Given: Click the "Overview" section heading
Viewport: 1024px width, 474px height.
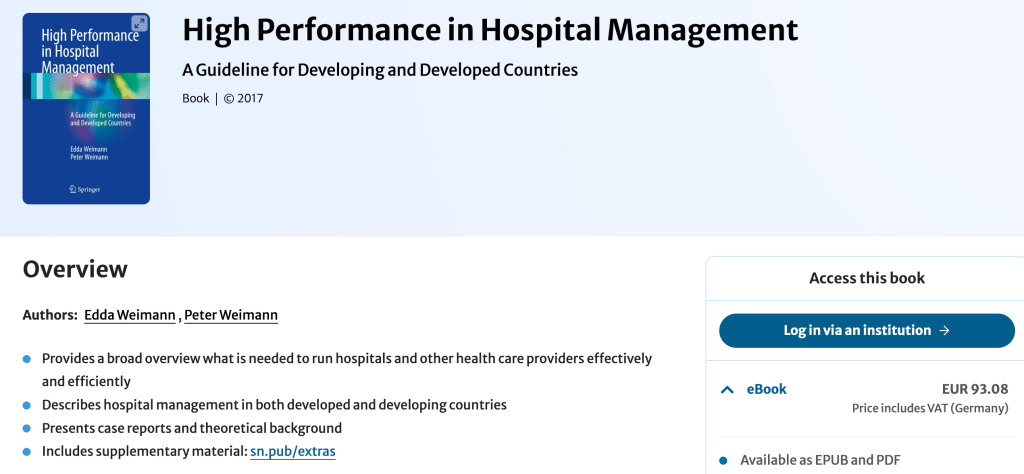Looking at the screenshot, I should tap(75, 269).
